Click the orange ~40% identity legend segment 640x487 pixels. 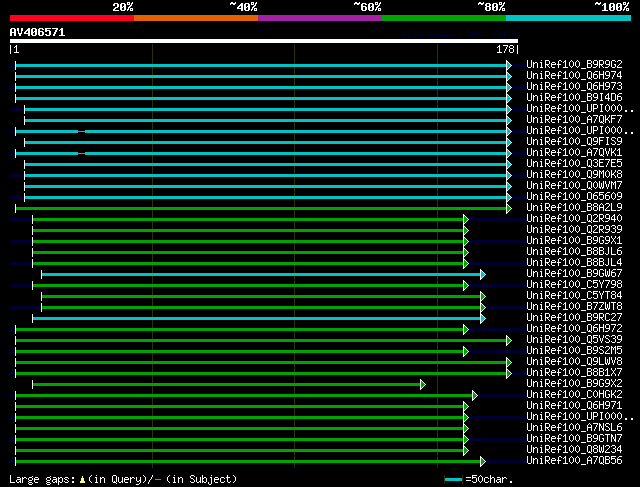point(196,18)
